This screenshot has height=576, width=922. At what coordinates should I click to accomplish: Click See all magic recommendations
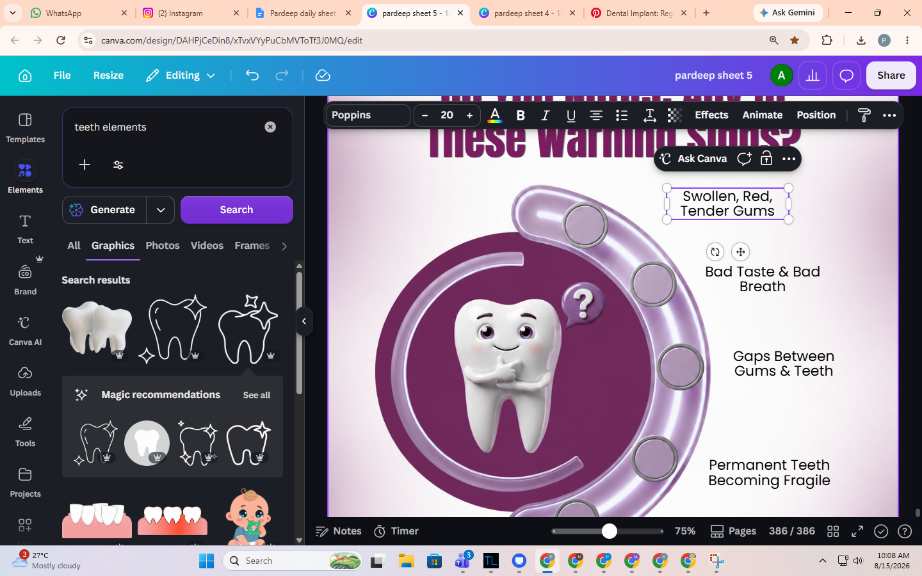256,395
